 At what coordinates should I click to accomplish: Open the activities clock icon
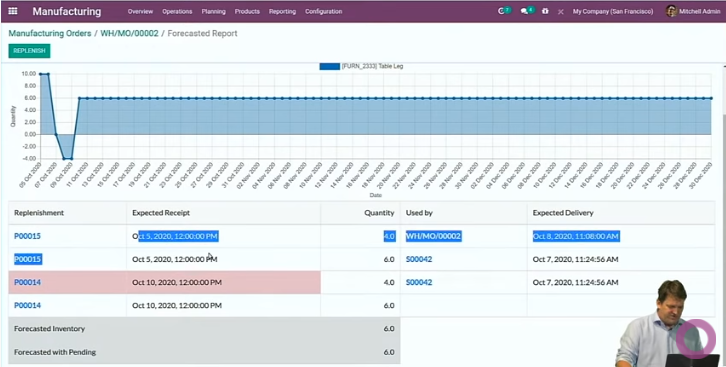[x=501, y=11]
